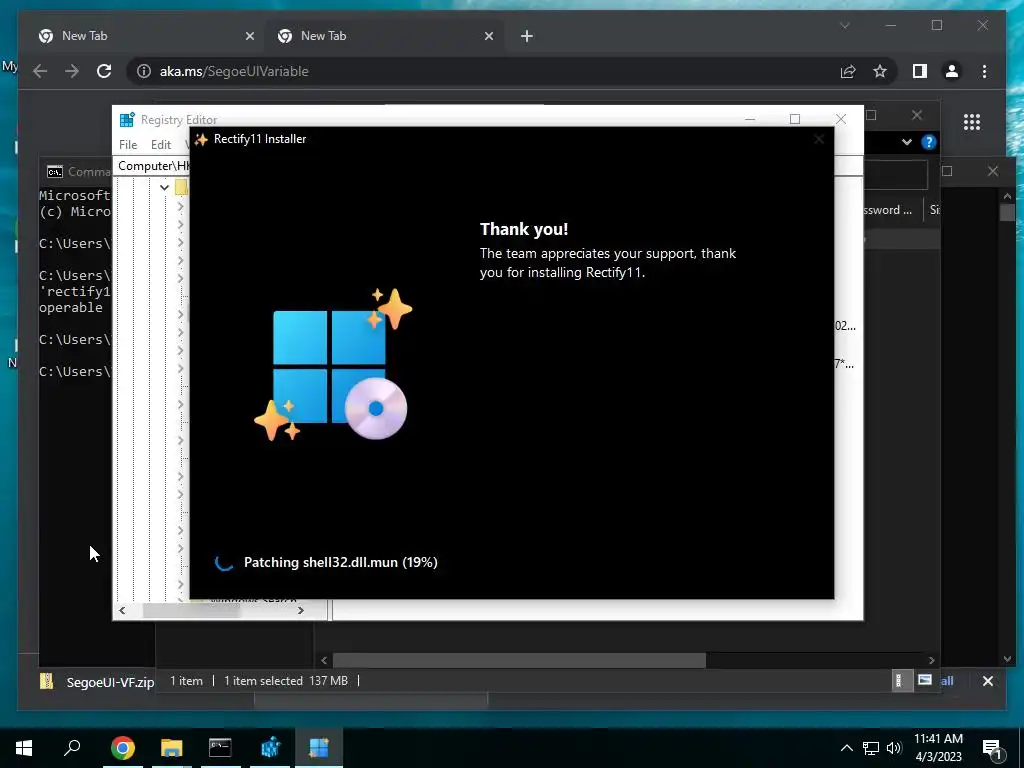
Task: Open the Edit menu in Registry Editor
Action: click(161, 145)
